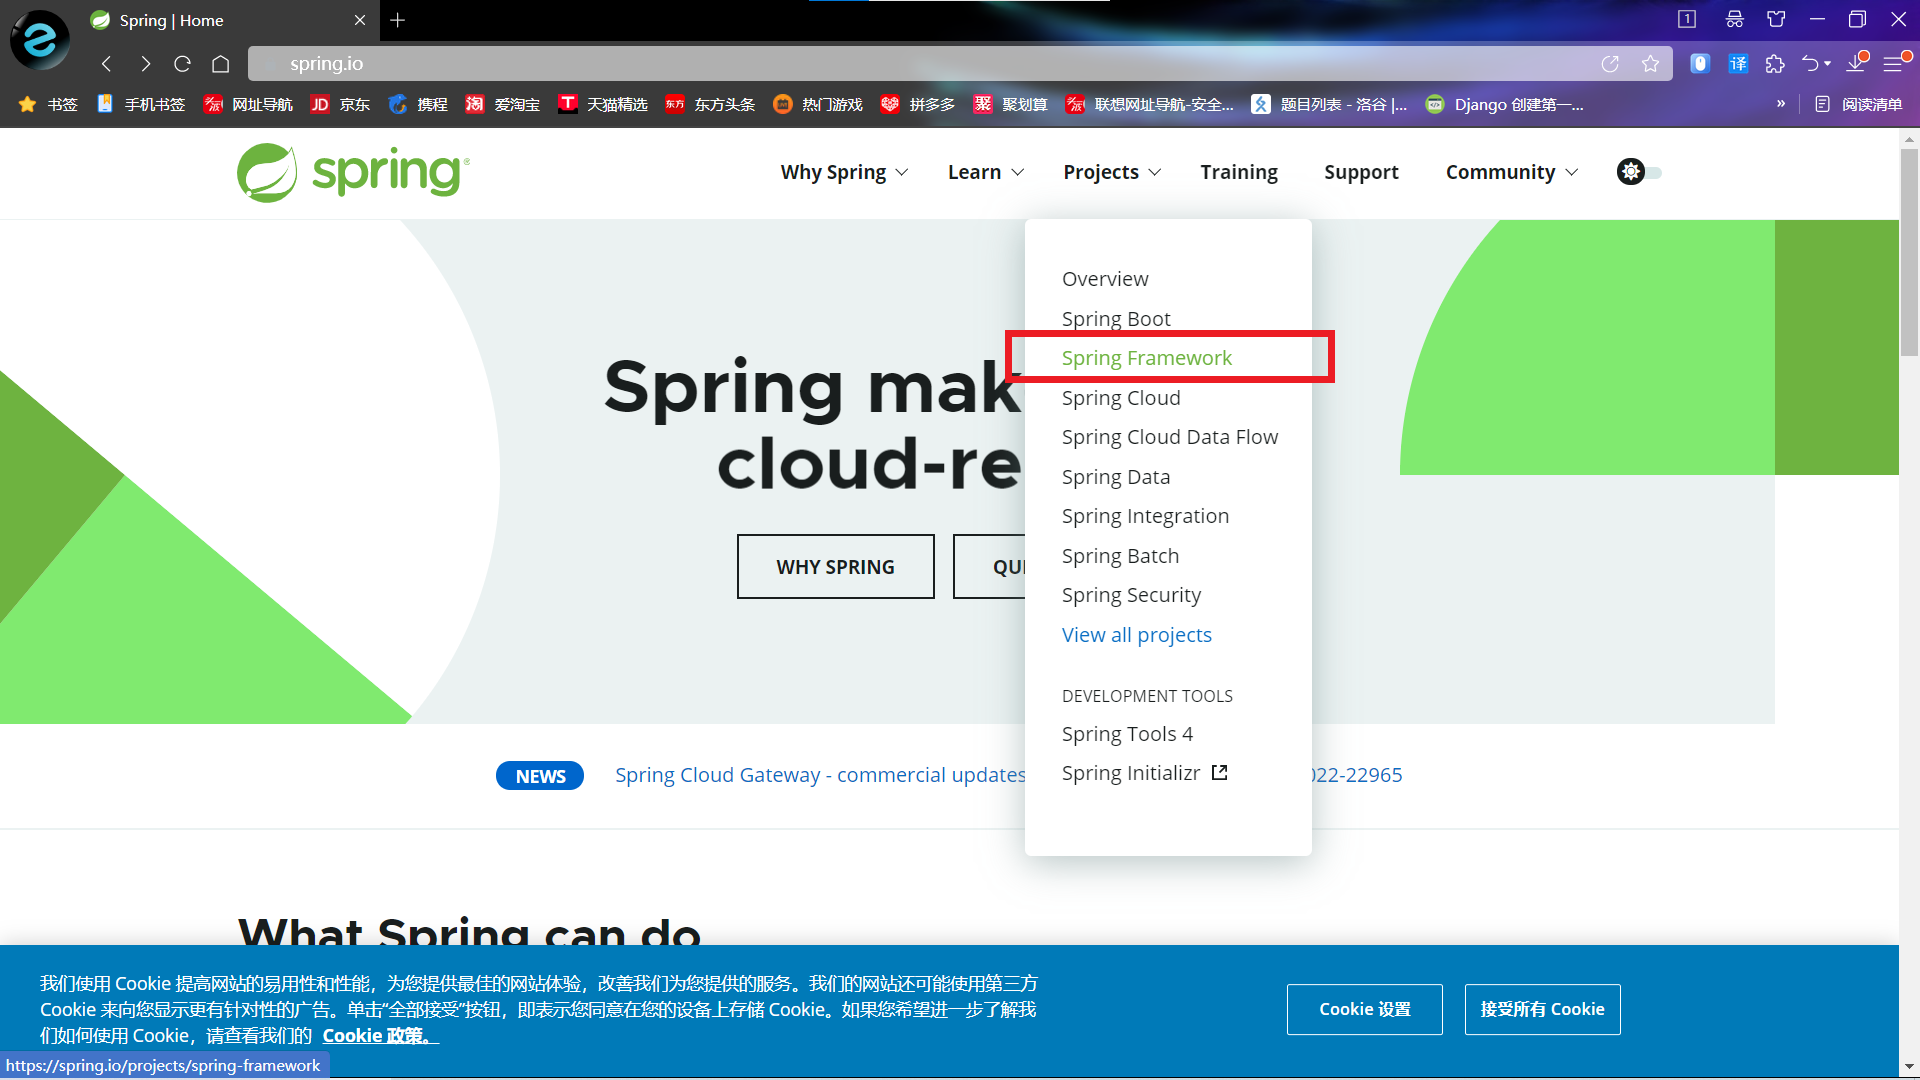
Task: Select Spring Integration menu item
Action: tap(1145, 516)
